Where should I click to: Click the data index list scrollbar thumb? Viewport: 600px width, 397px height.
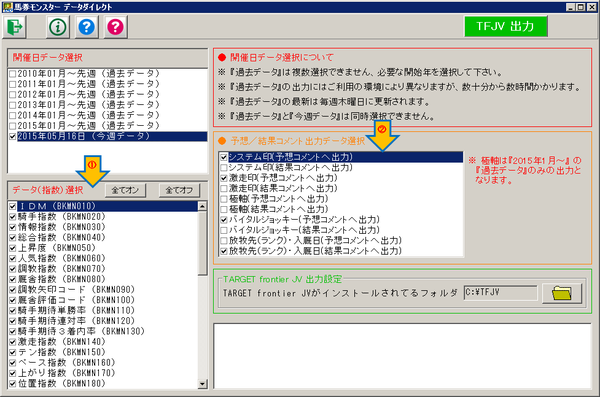tap(202, 243)
